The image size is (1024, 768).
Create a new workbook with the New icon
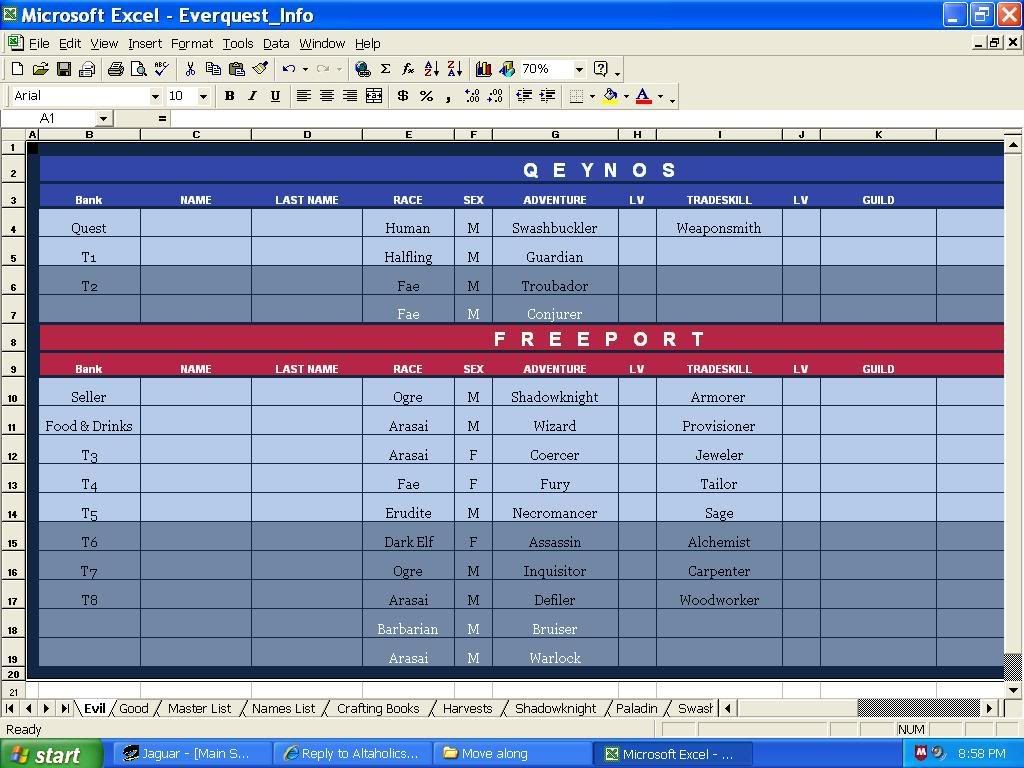coord(18,69)
